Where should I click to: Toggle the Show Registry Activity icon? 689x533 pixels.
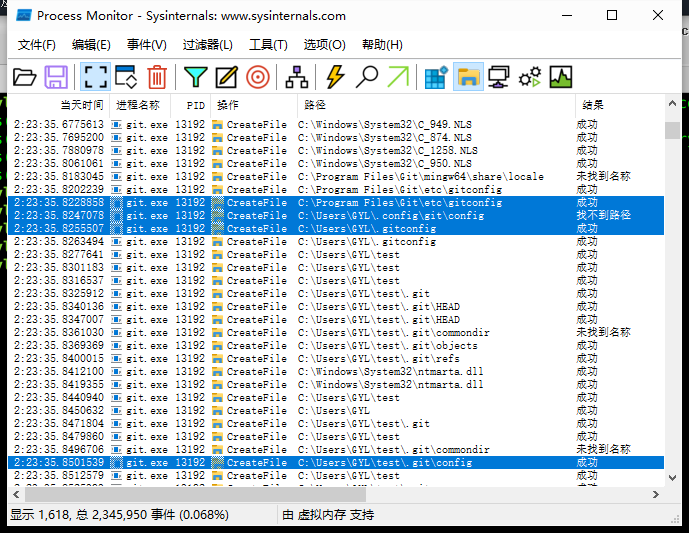tap(436, 77)
